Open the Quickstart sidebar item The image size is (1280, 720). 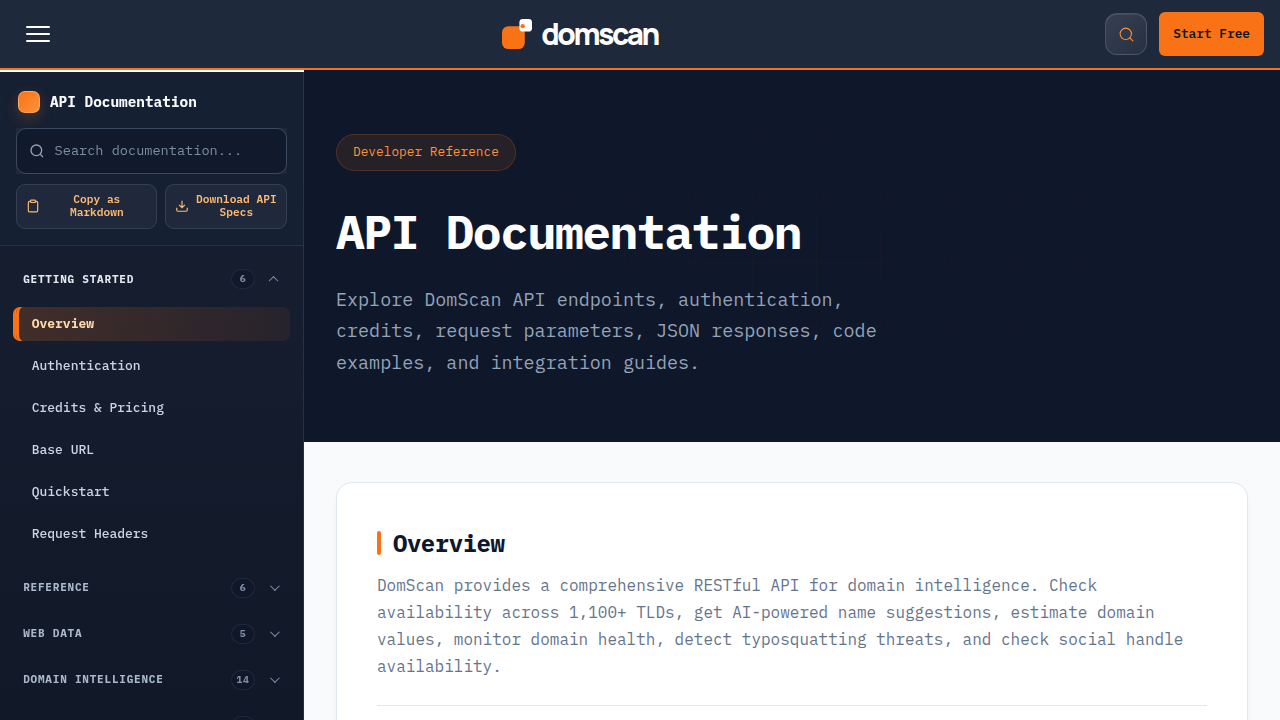pyautogui.click(x=151, y=492)
